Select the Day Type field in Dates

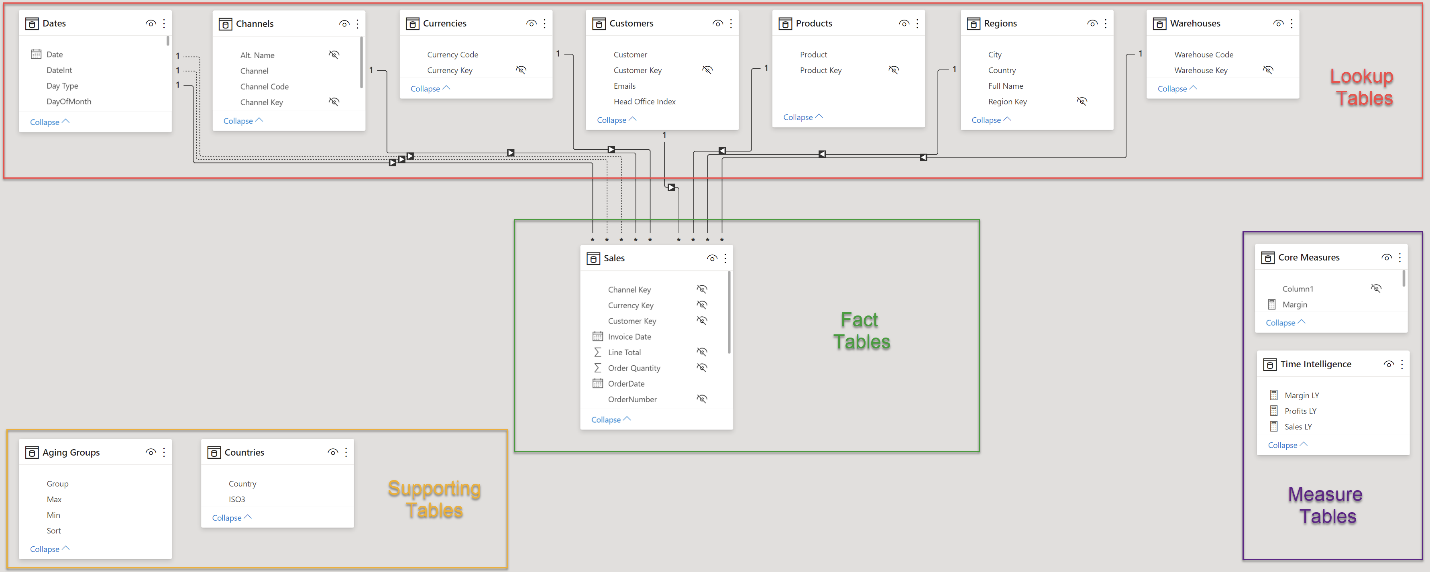click(x=62, y=86)
